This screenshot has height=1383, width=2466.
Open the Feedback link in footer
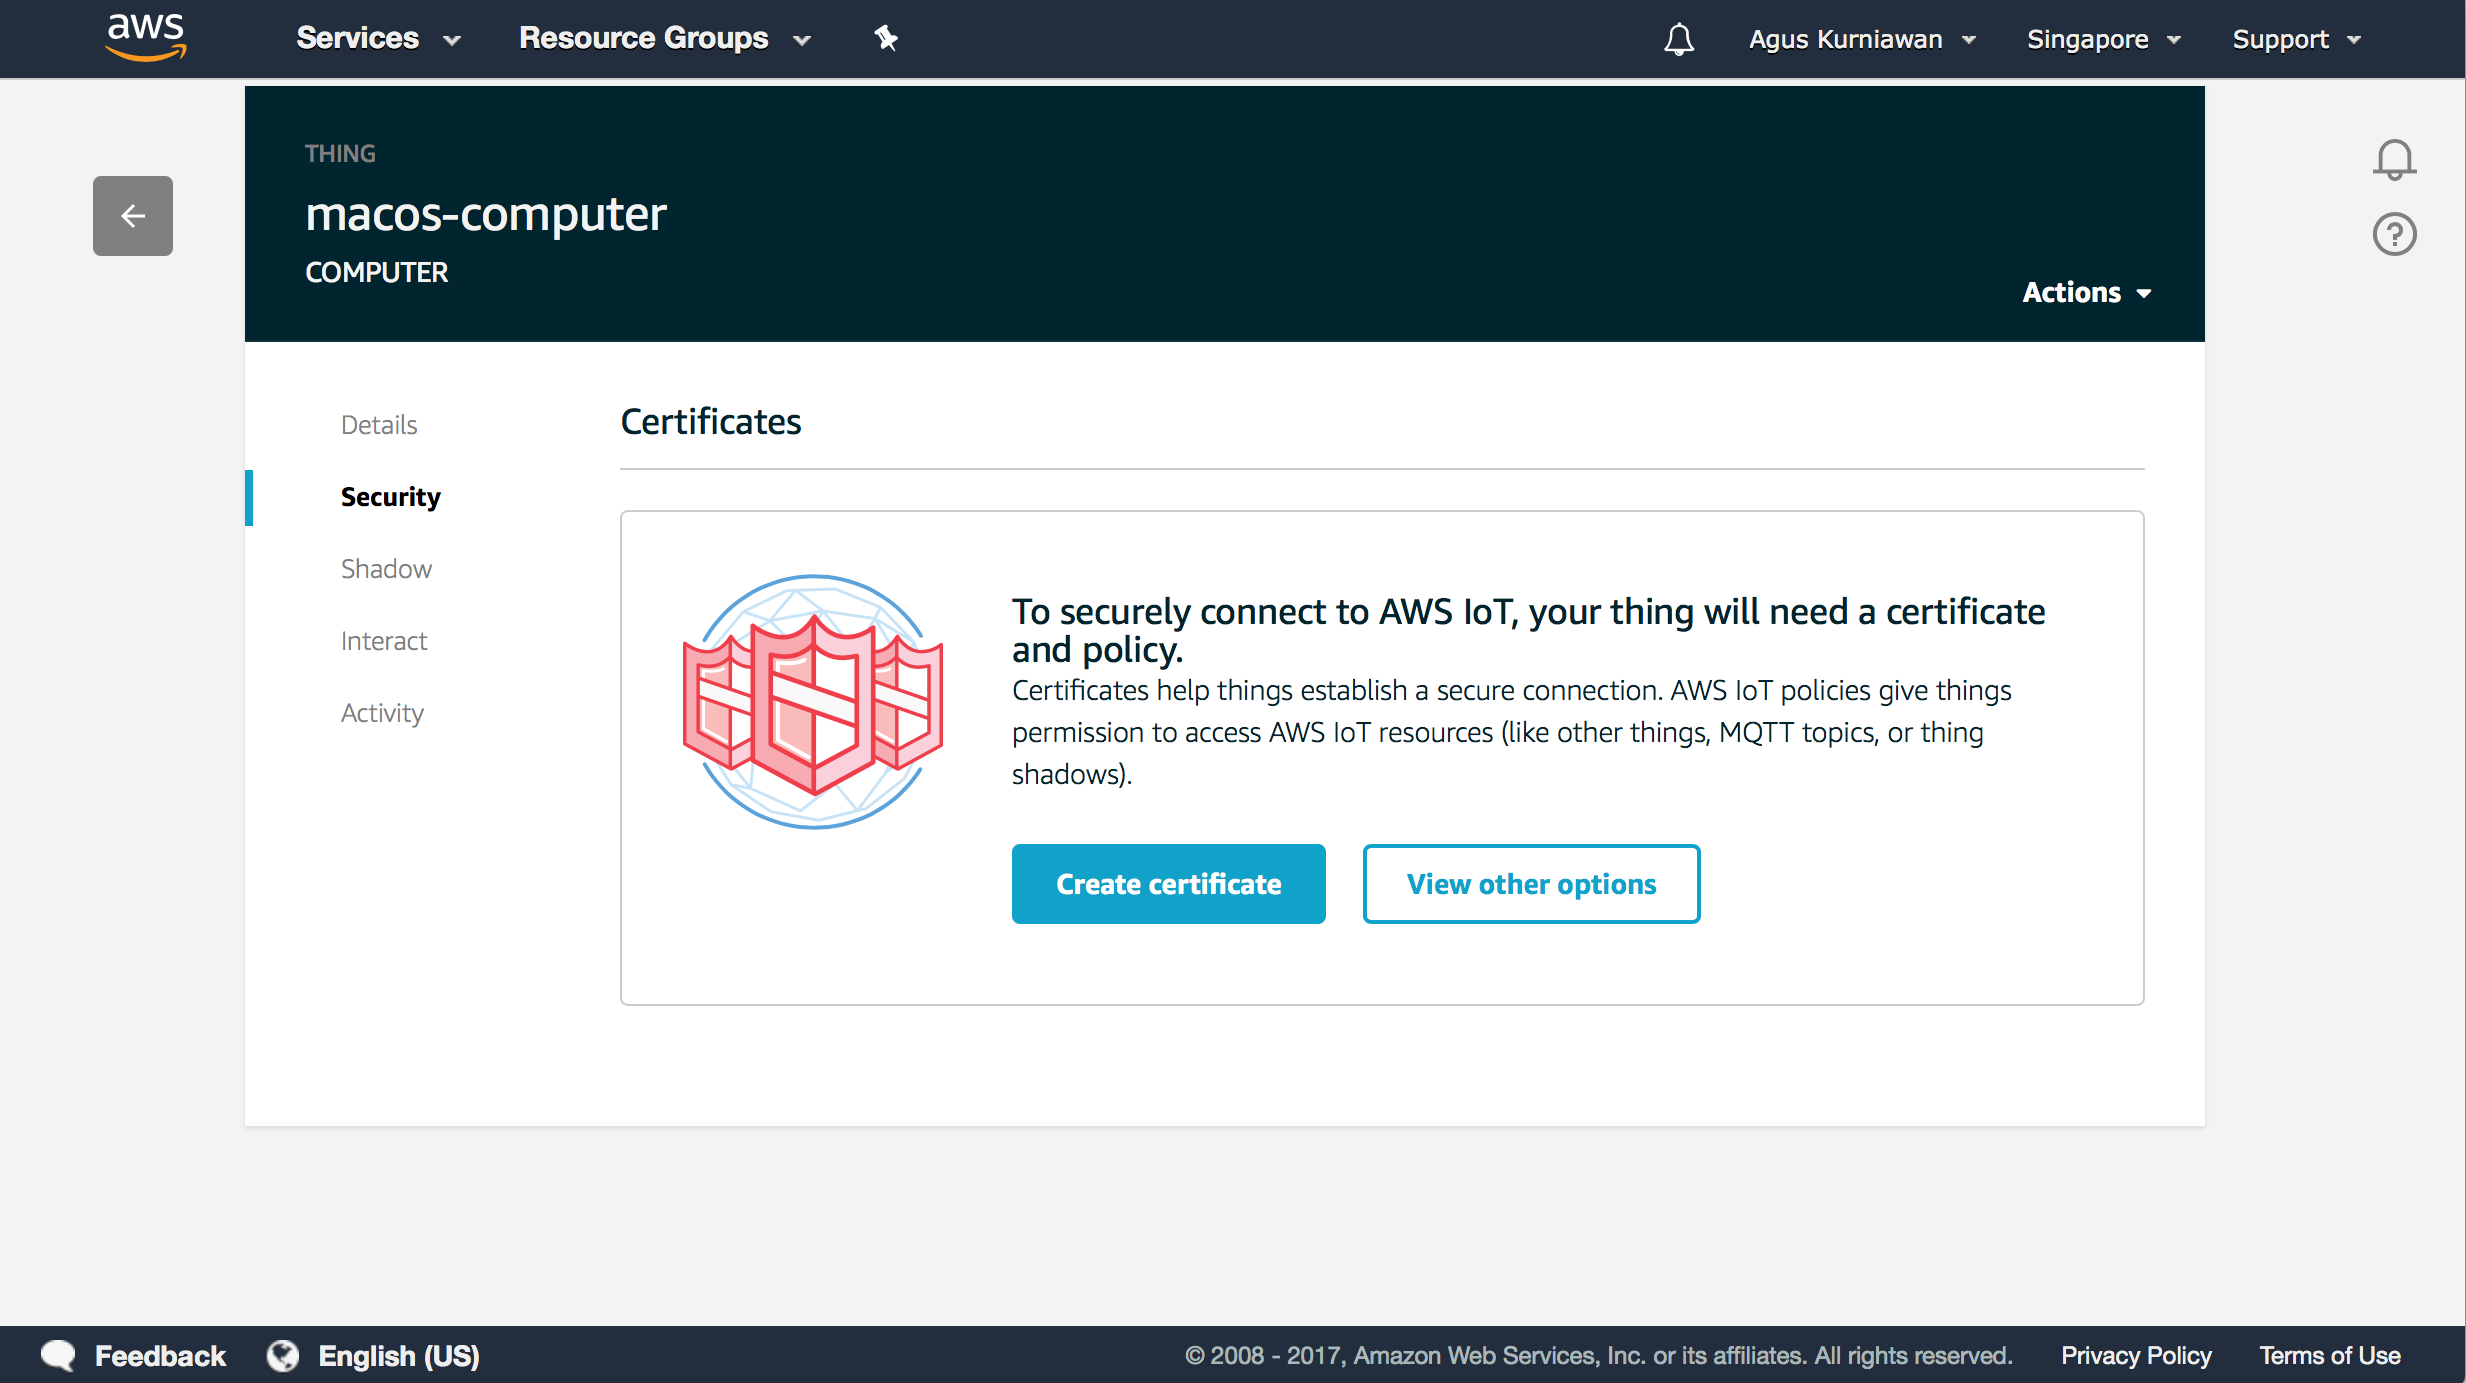[x=160, y=1356]
